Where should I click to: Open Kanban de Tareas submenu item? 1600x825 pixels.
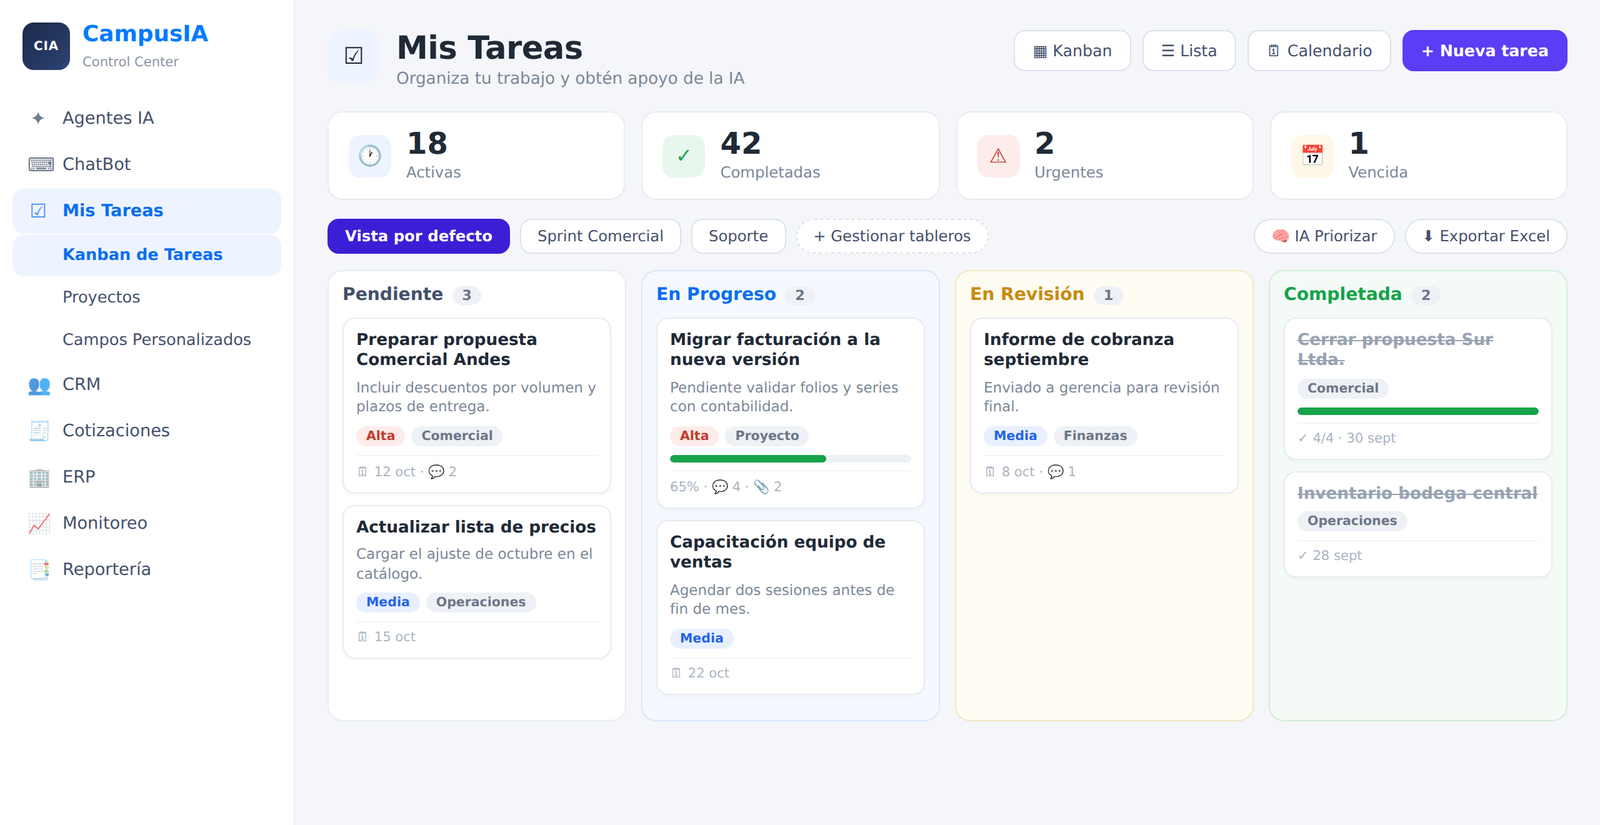tap(147, 255)
